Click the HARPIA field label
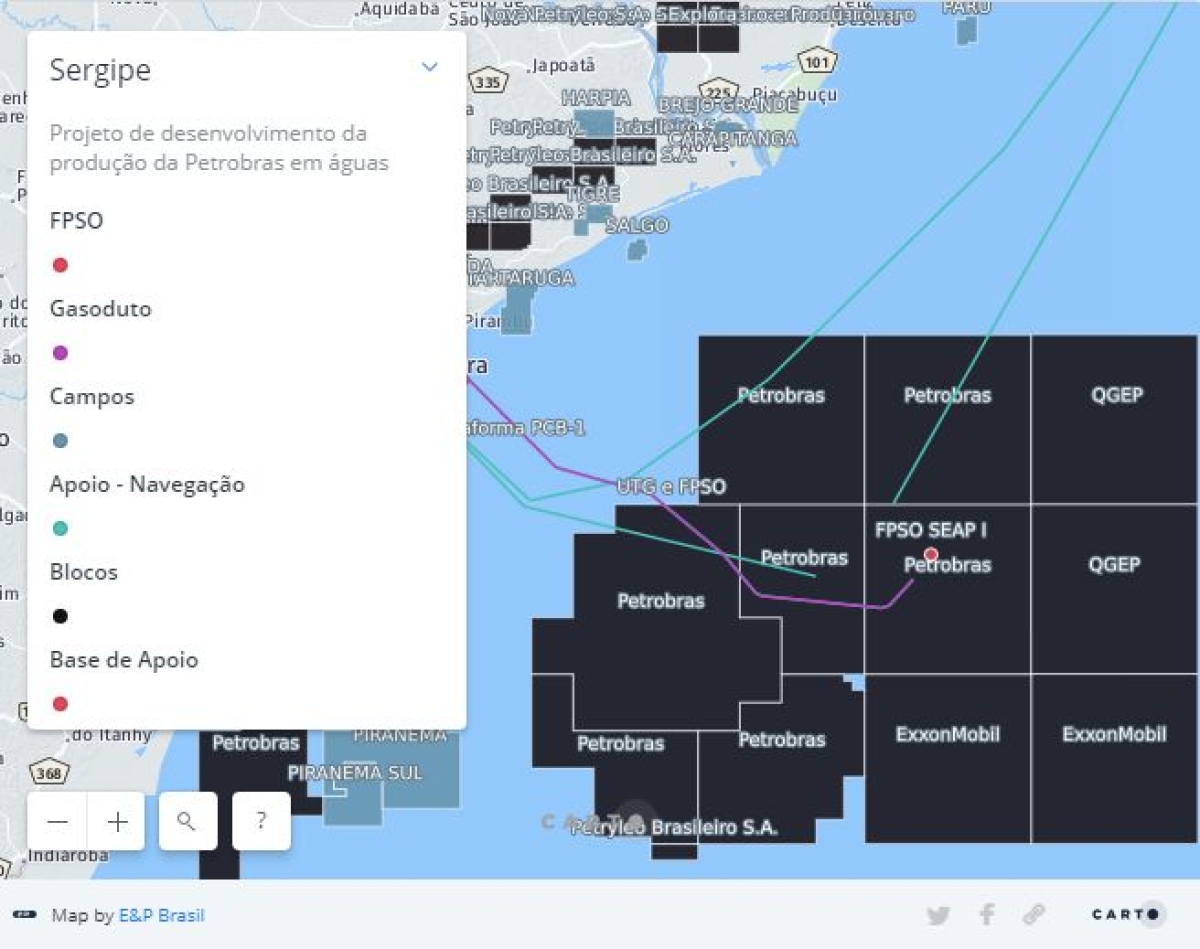1200x949 pixels. click(596, 98)
